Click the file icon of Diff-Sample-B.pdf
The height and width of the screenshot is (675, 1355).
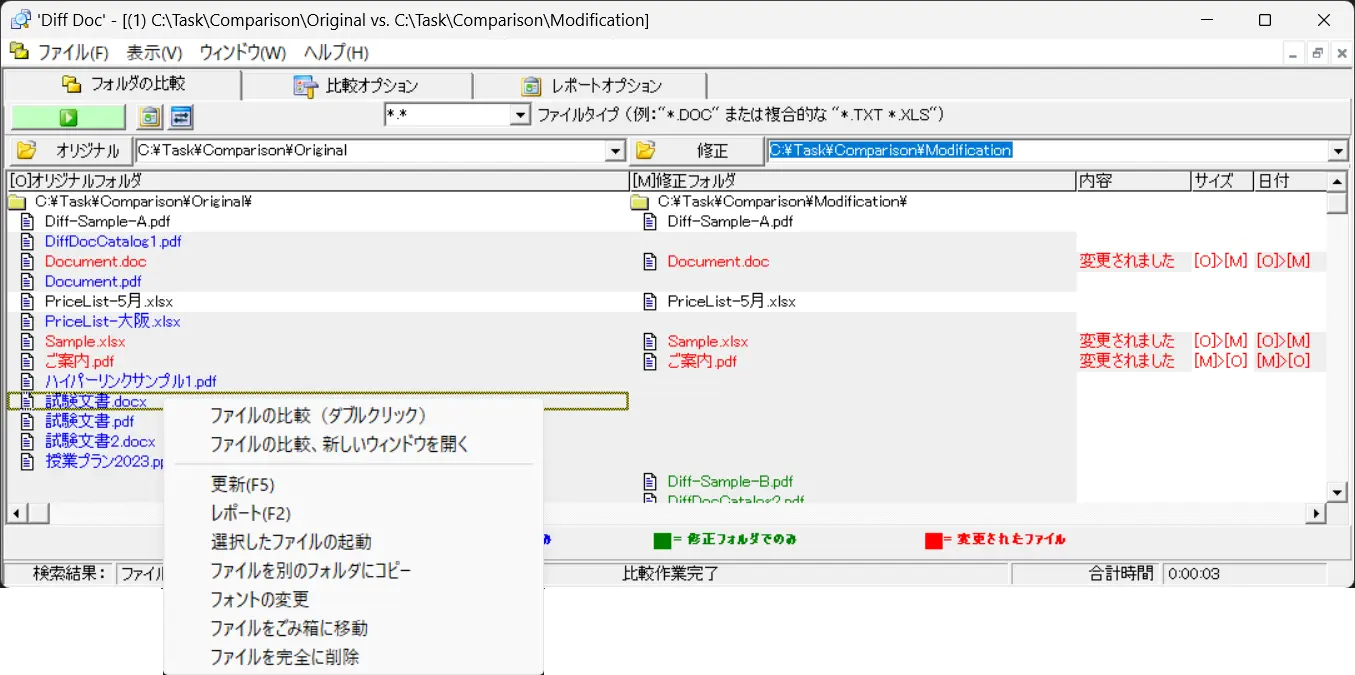click(651, 481)
